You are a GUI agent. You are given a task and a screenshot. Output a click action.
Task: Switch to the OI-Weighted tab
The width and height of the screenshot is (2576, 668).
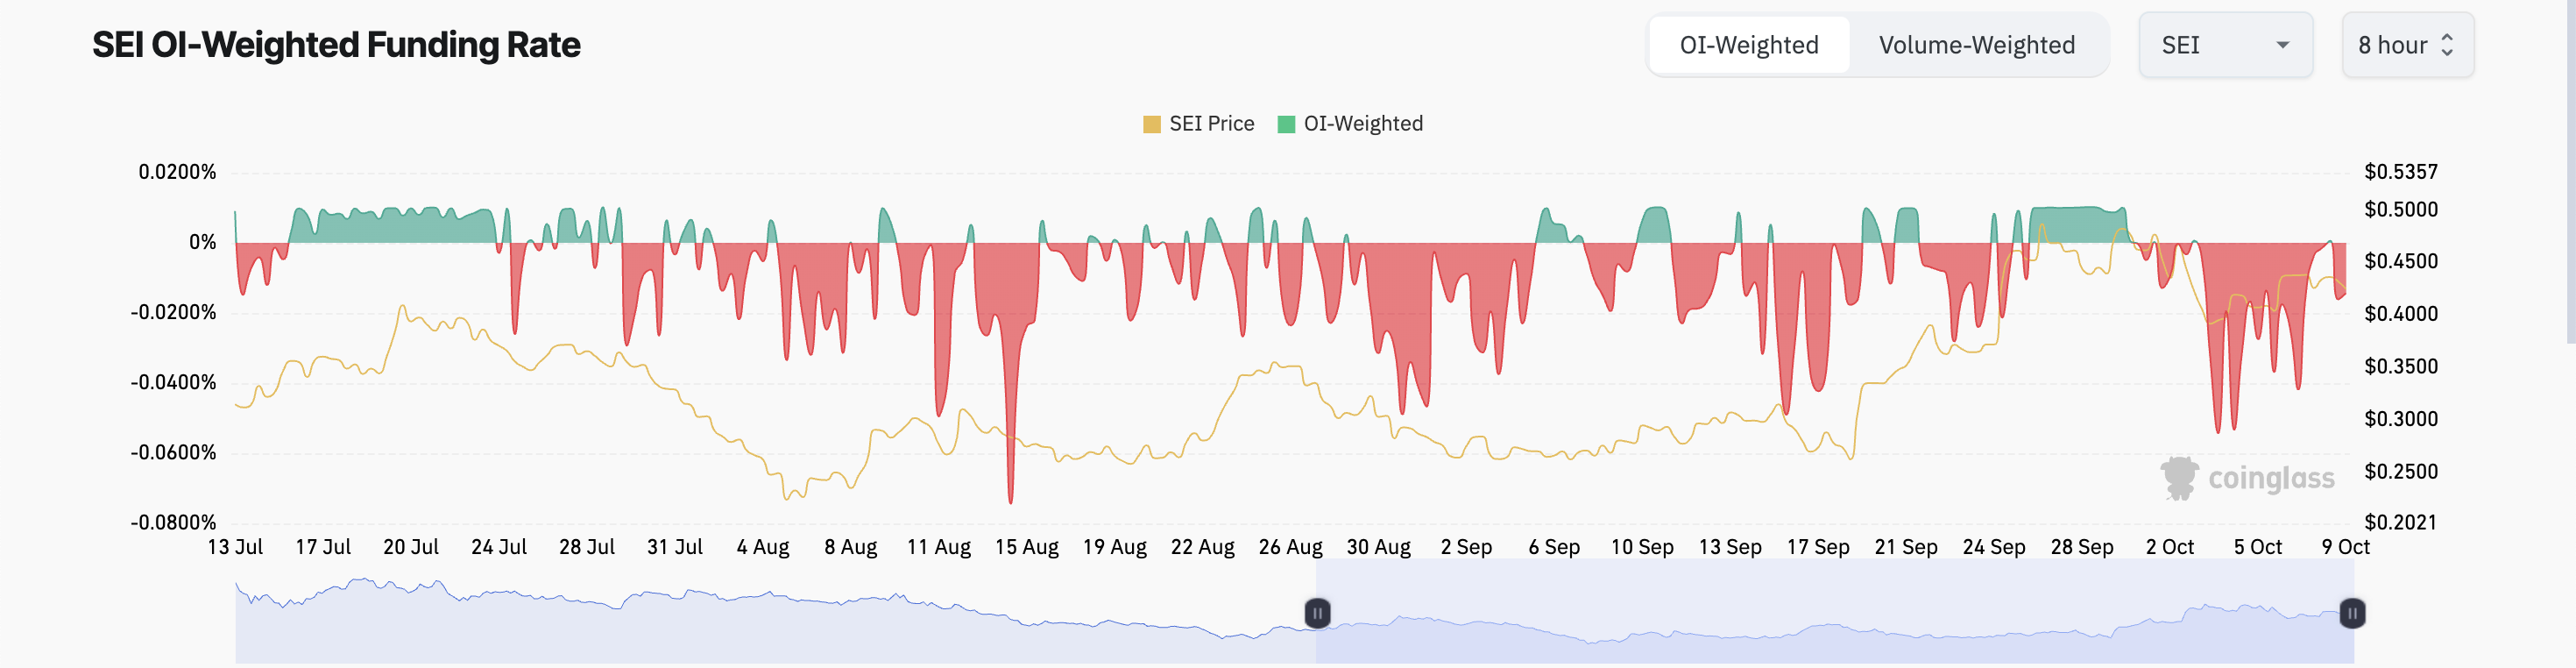(1749, 45)
